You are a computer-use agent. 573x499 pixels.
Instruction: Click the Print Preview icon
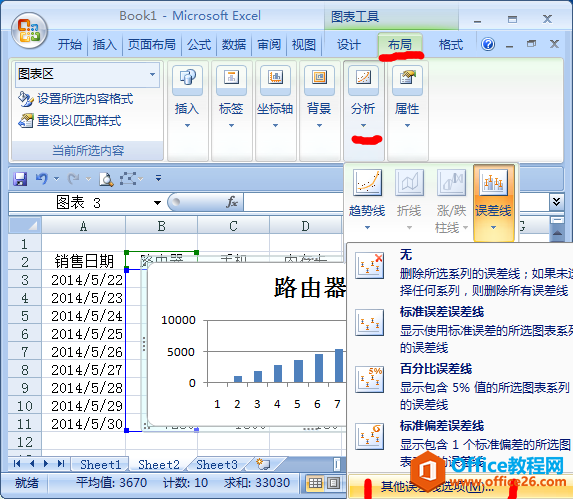[x=106, y=179]
